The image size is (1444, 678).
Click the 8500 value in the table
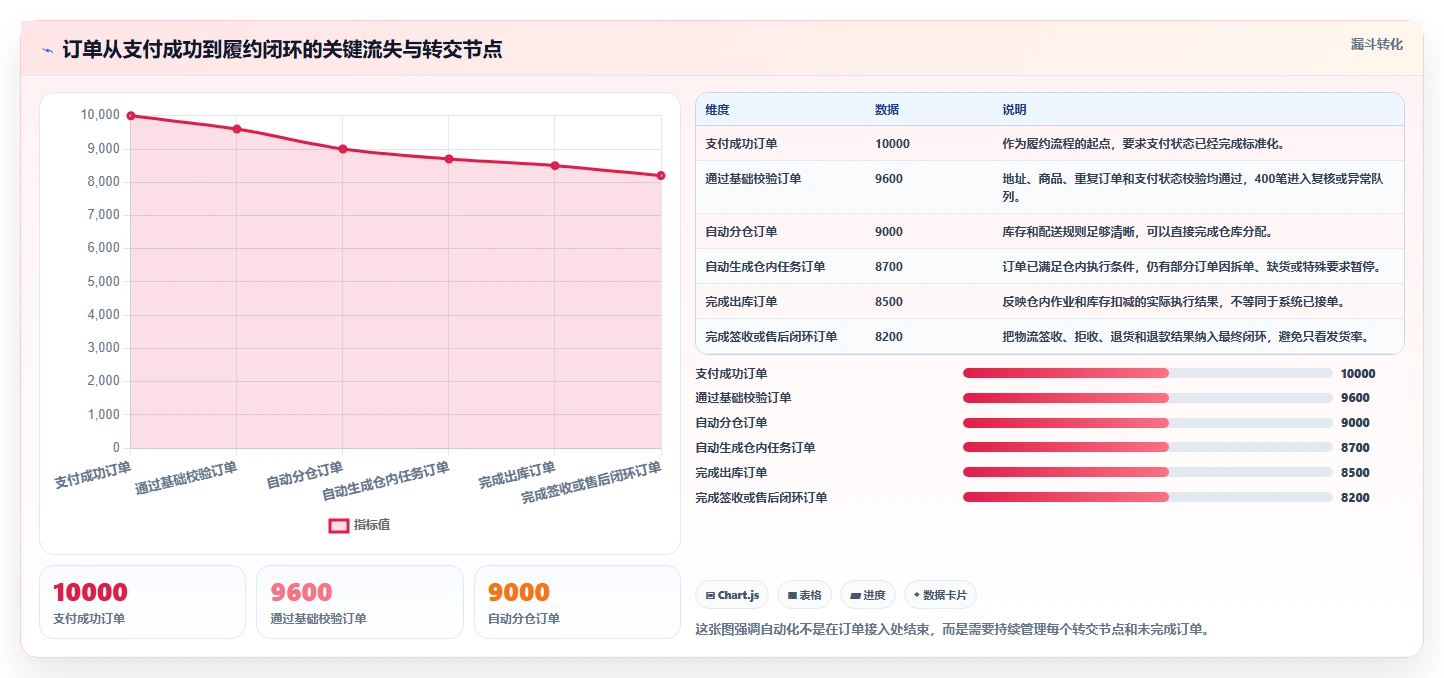coord(889,302)
